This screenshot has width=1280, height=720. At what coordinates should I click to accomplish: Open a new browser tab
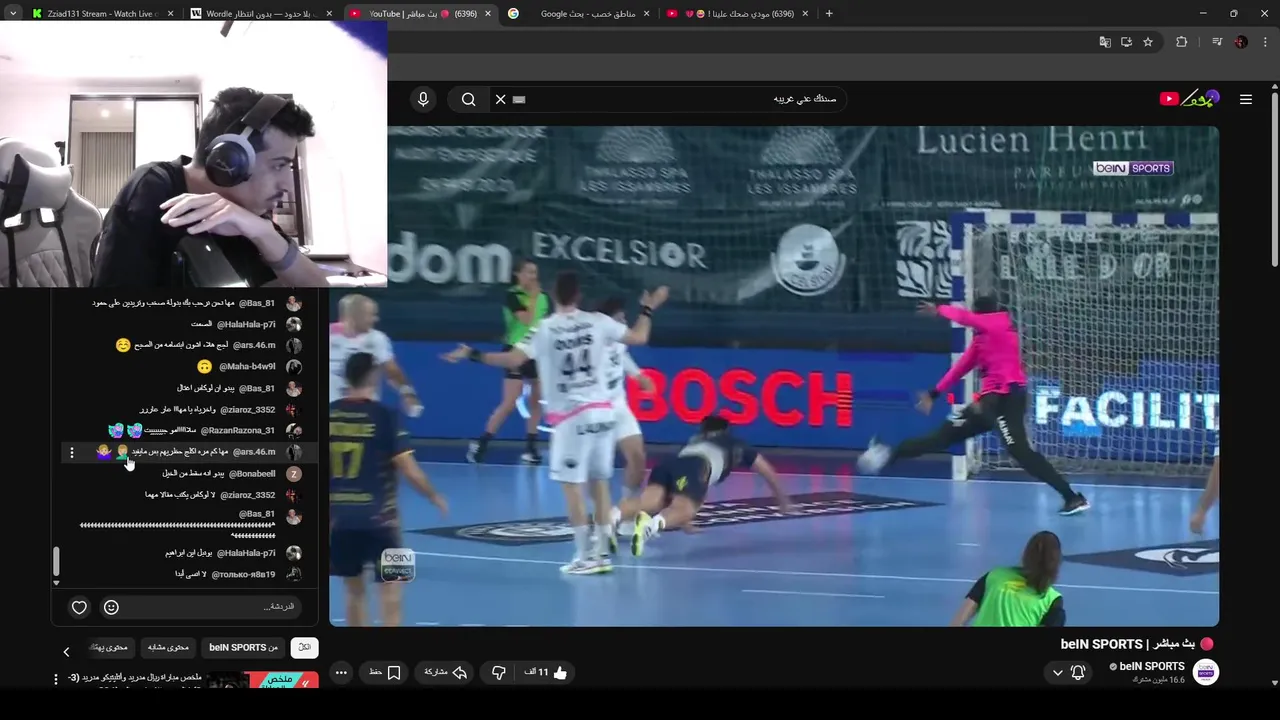pos(828,14)
